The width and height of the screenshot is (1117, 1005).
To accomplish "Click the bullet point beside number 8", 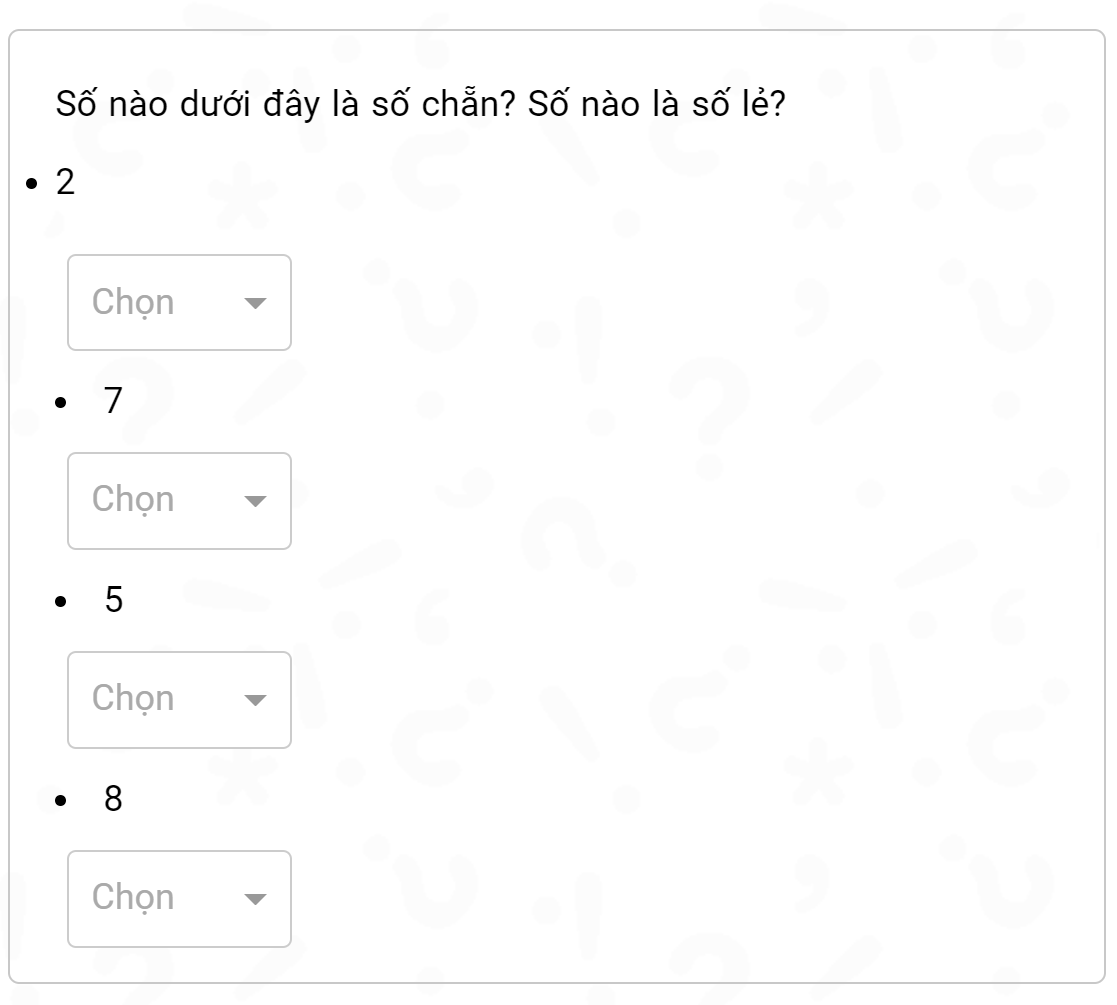I will coord(62,801).
